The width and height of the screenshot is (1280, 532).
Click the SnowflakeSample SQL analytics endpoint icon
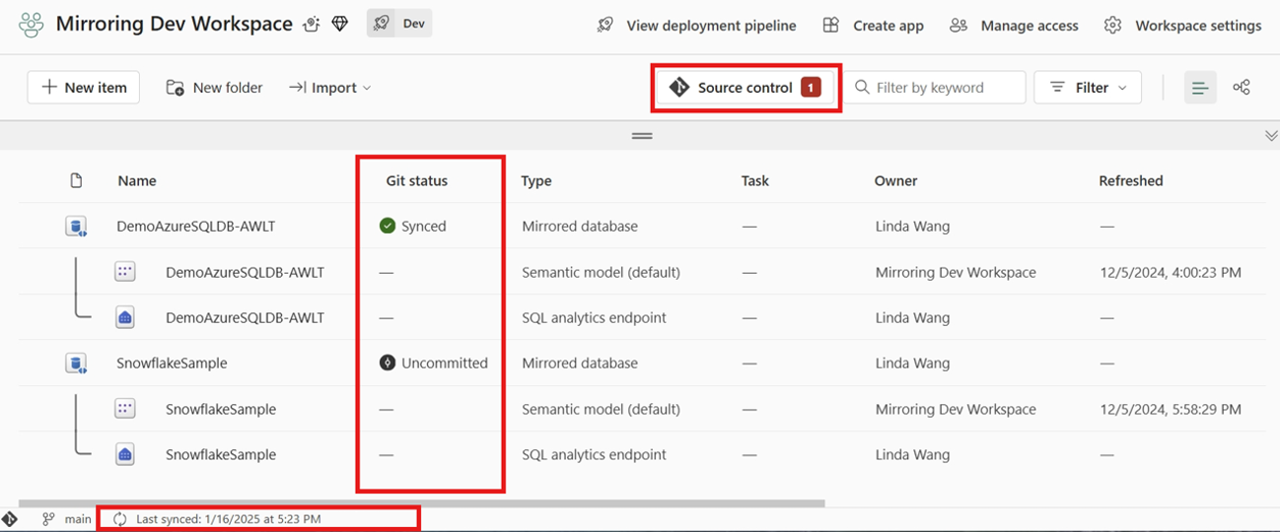click(125, 454)
